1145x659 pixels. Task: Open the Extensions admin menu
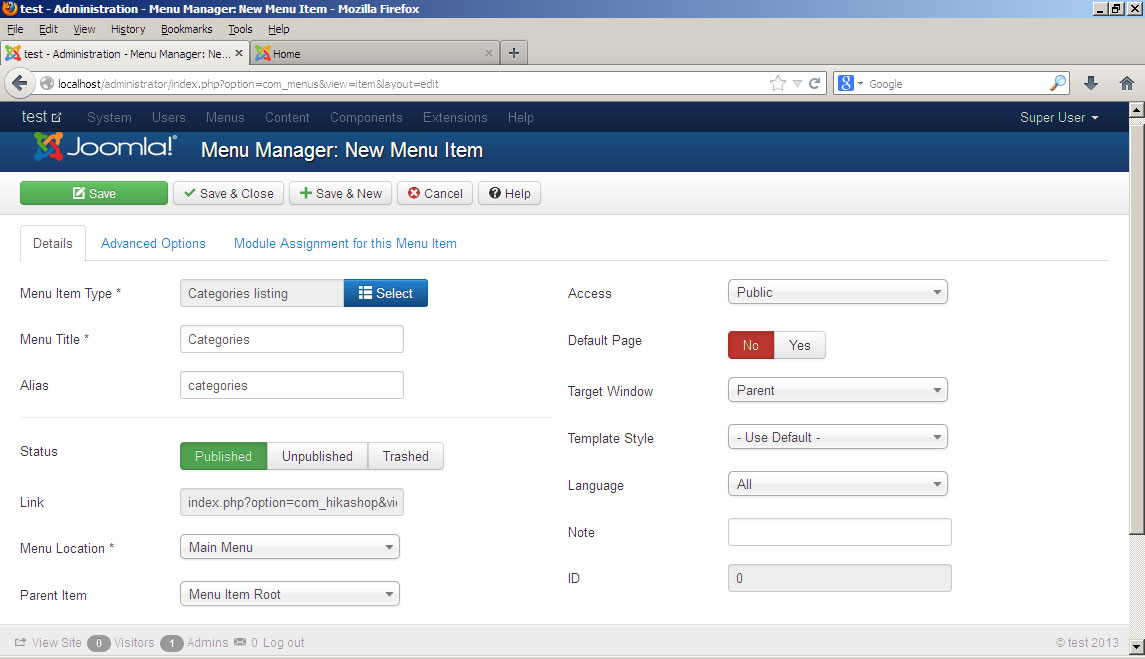point(455,118)
